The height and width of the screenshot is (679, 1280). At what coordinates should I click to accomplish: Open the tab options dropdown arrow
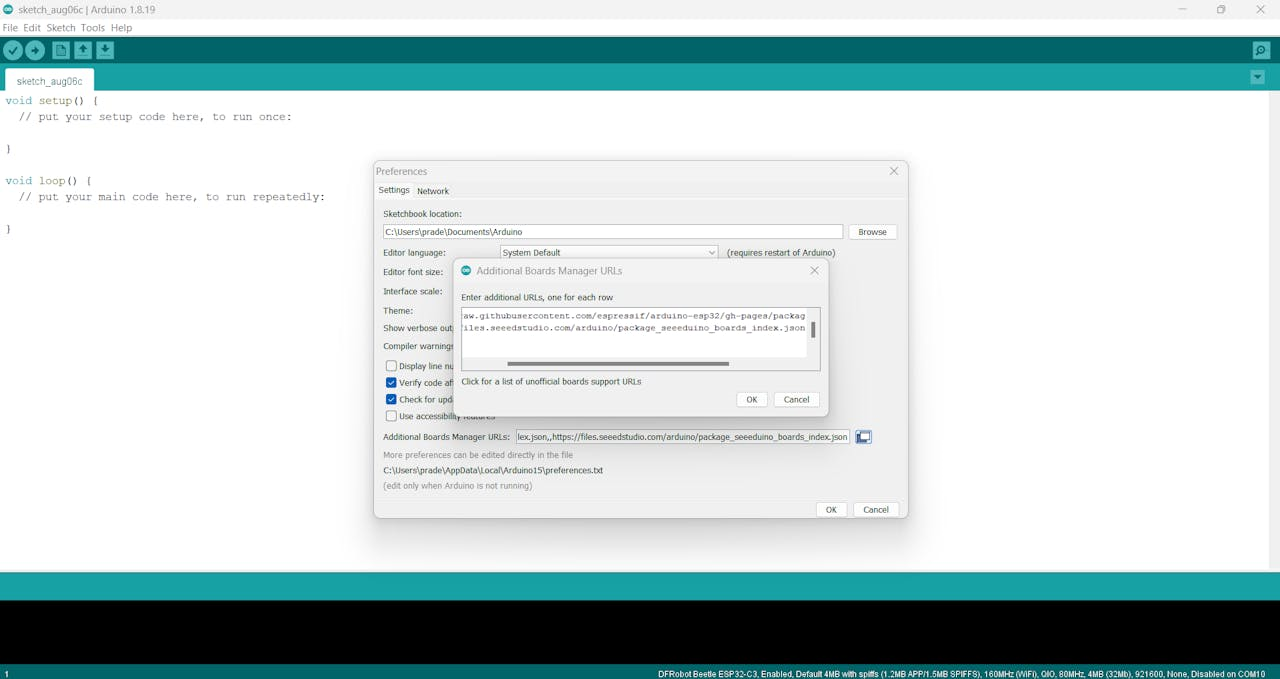pos(1258,77)
